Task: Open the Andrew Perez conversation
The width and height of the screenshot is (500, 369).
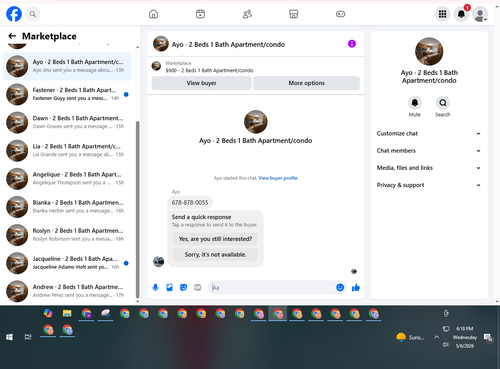Action: click(67, 291)
